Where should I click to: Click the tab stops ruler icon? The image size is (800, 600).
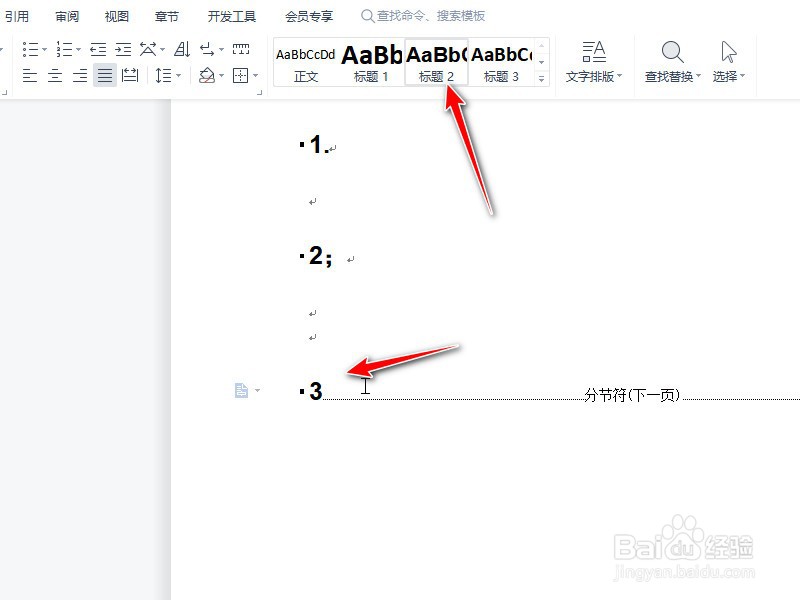tap(241, 49)
